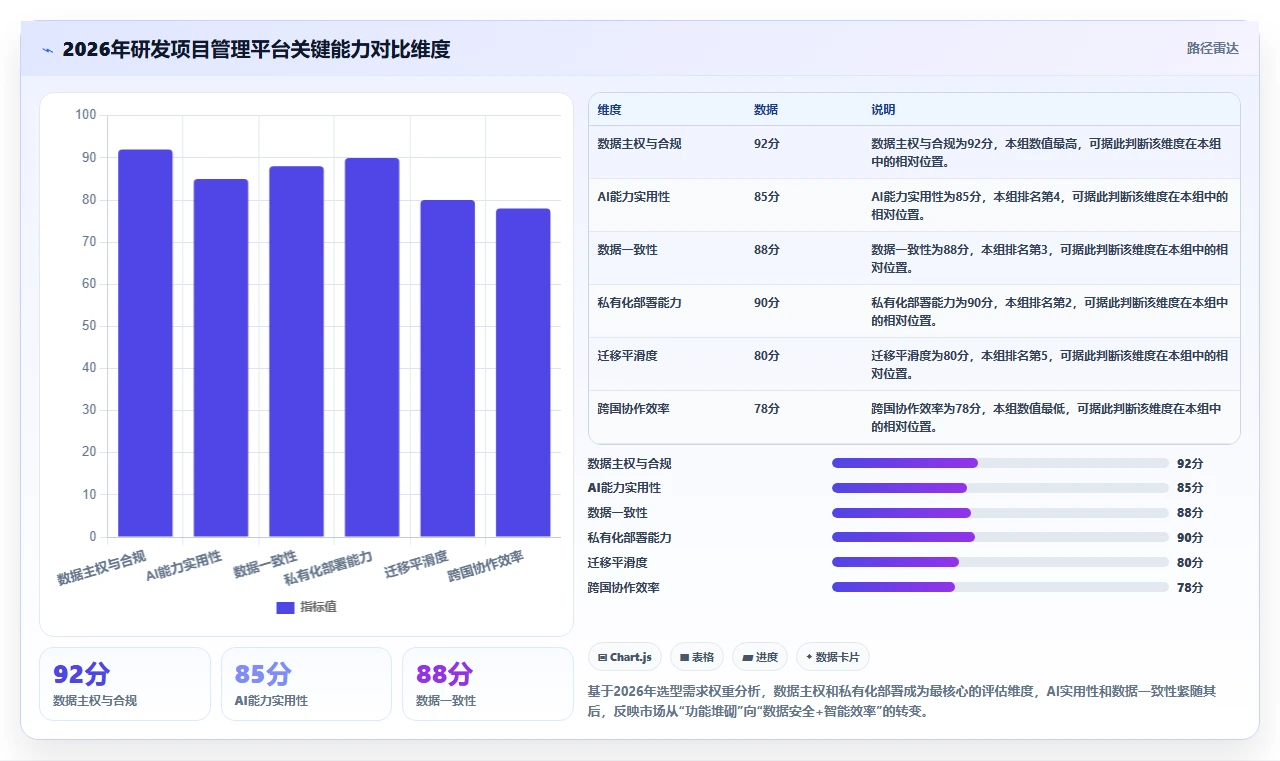The height and width of the screenshot is (761, 1280).
Task: Select the 表格 tag chip
Action: [697, 657]
